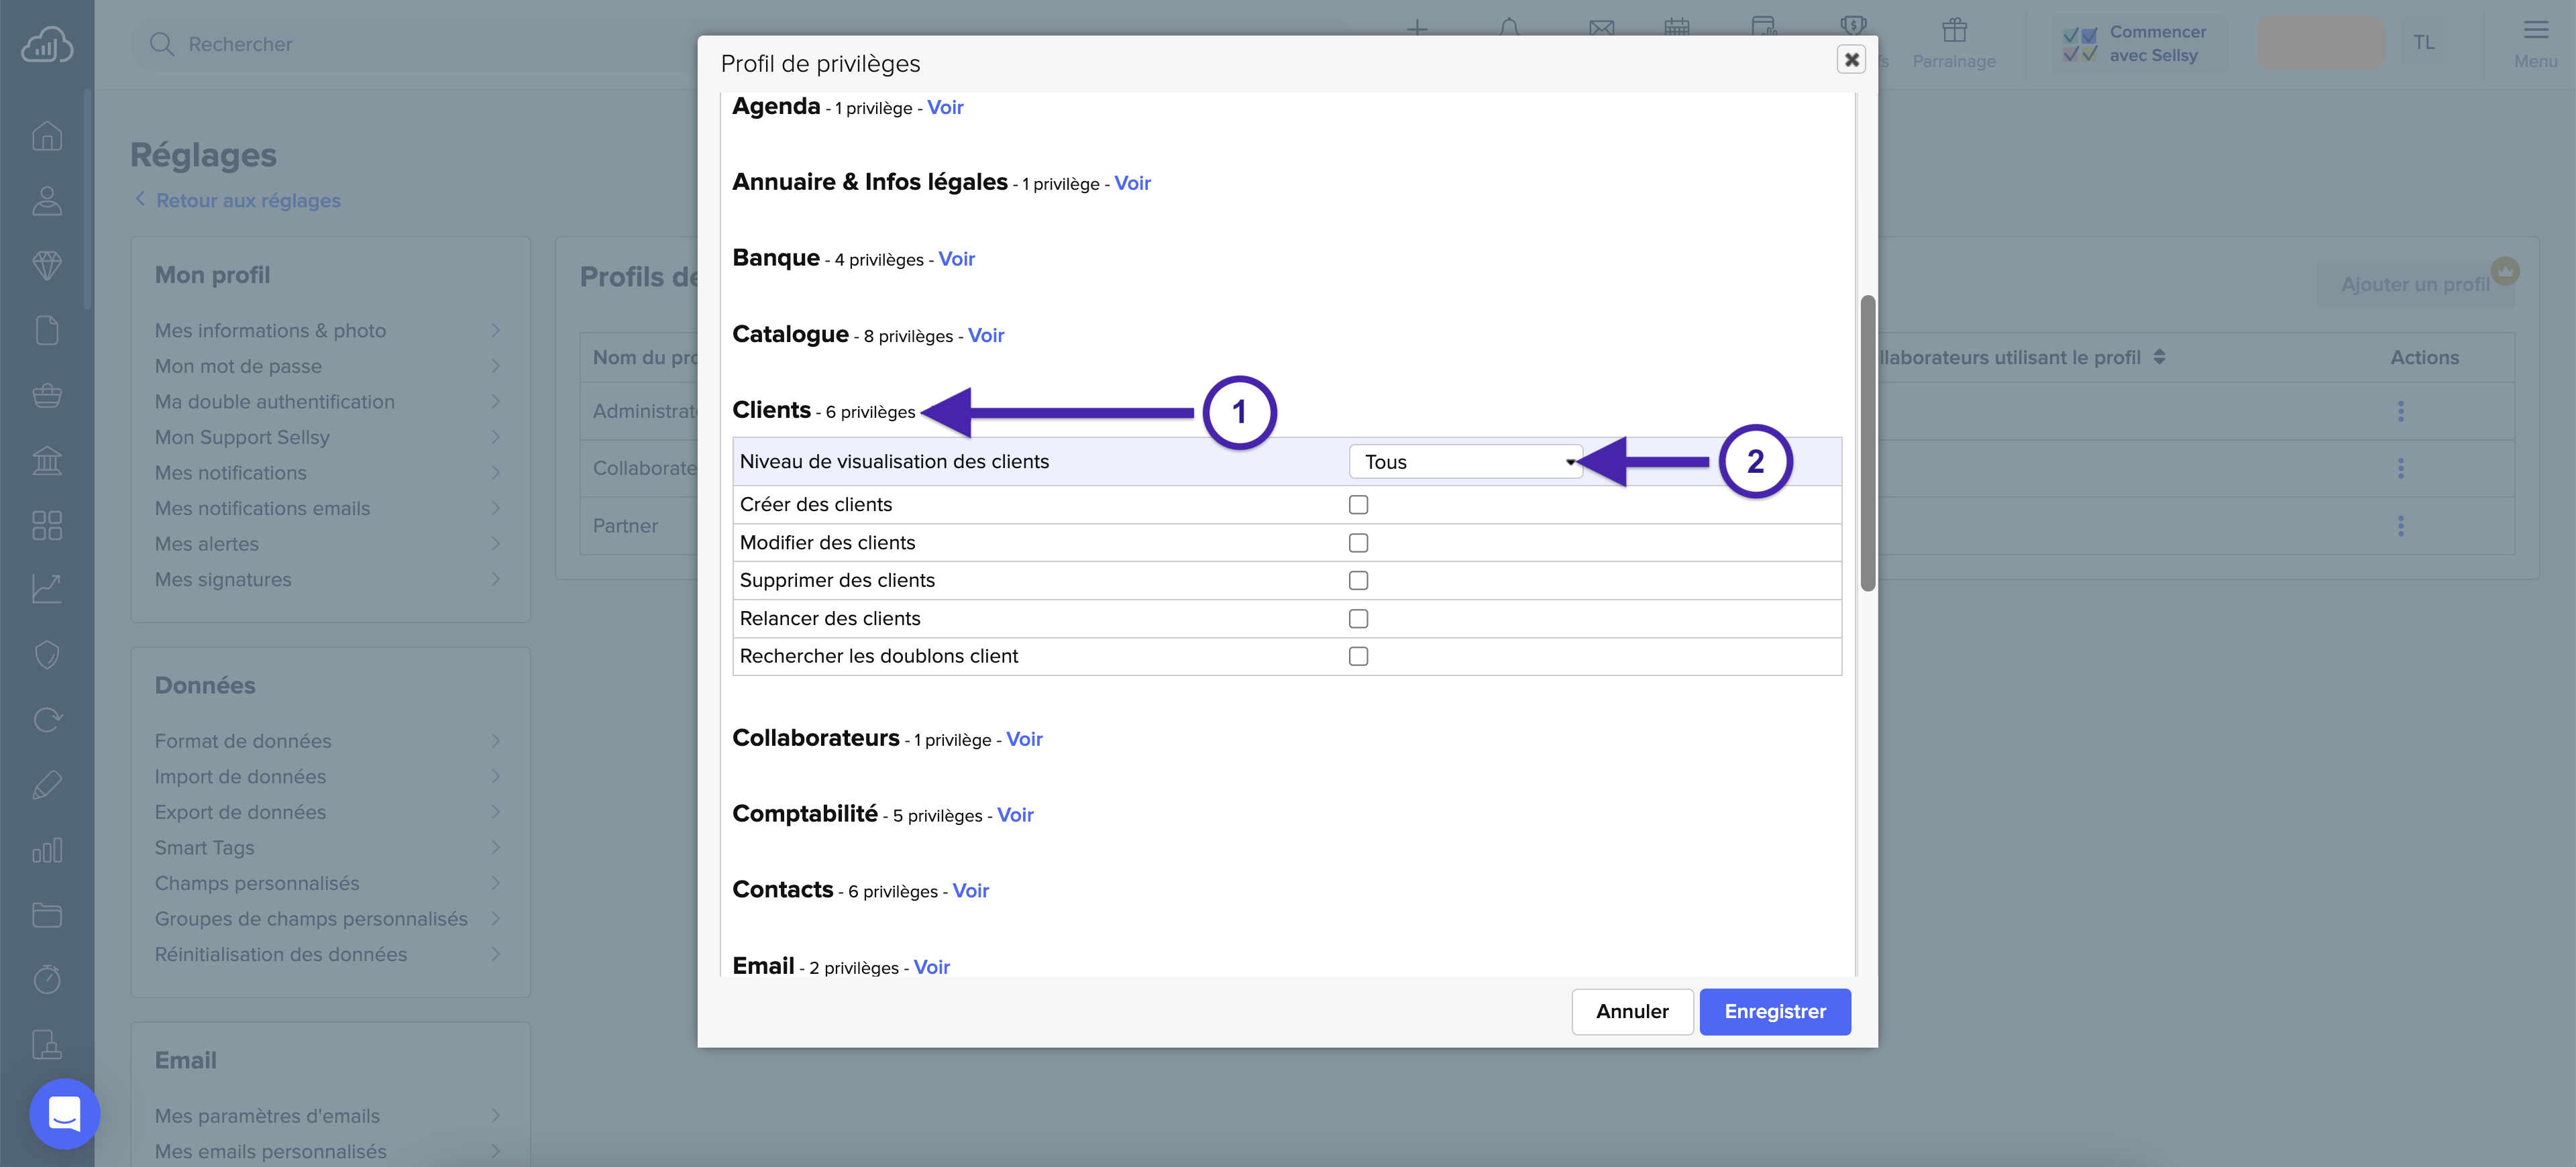The image size is (2576, 1167).
Task: Click the shopping basket icon in sidebar
Action: 47,395
